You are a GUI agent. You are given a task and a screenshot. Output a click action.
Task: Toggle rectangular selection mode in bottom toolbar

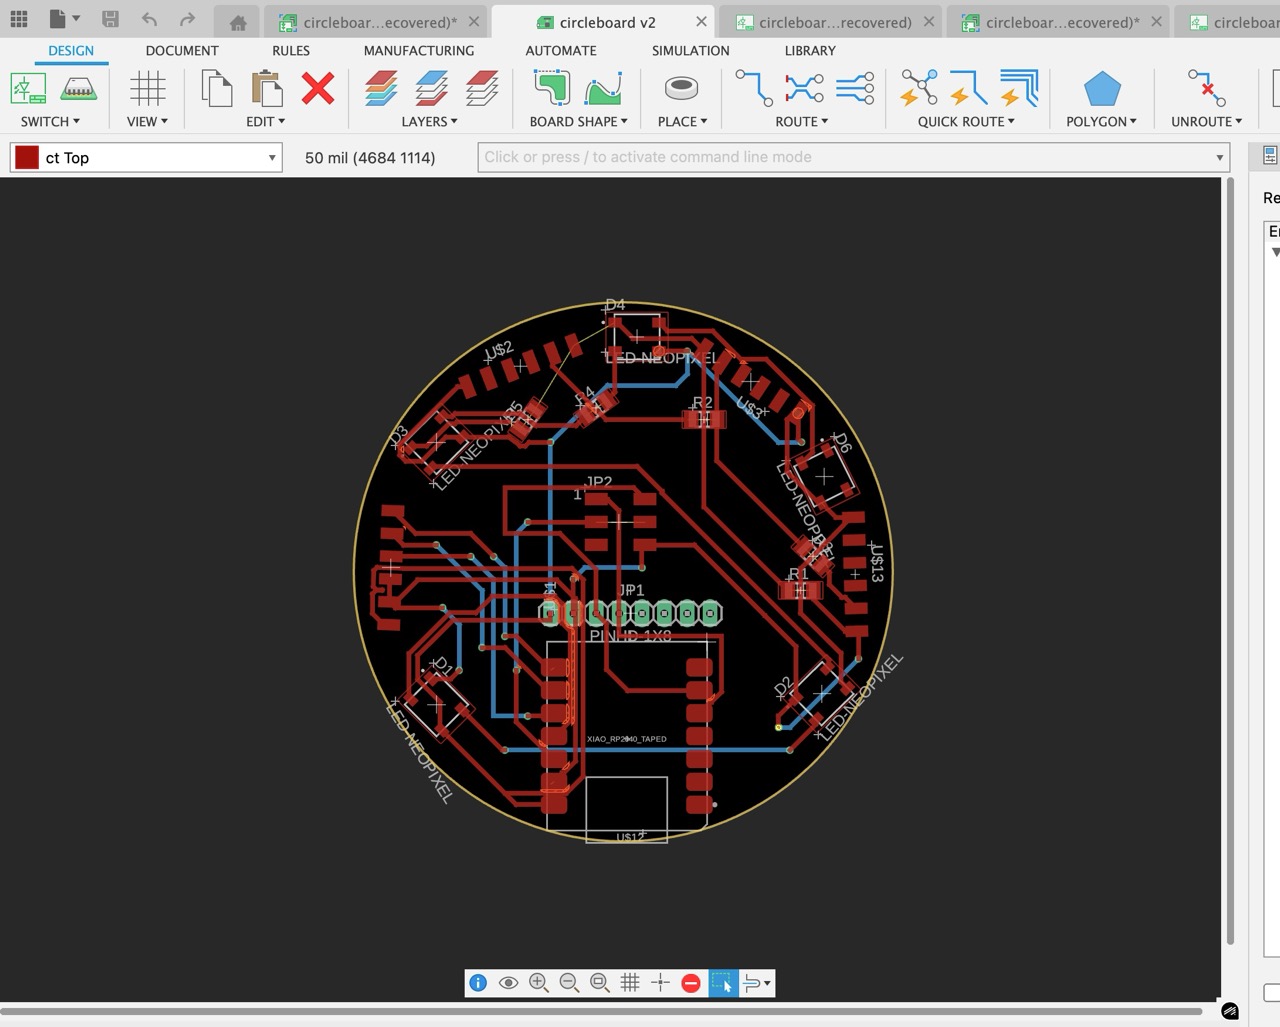pos(722,983)
